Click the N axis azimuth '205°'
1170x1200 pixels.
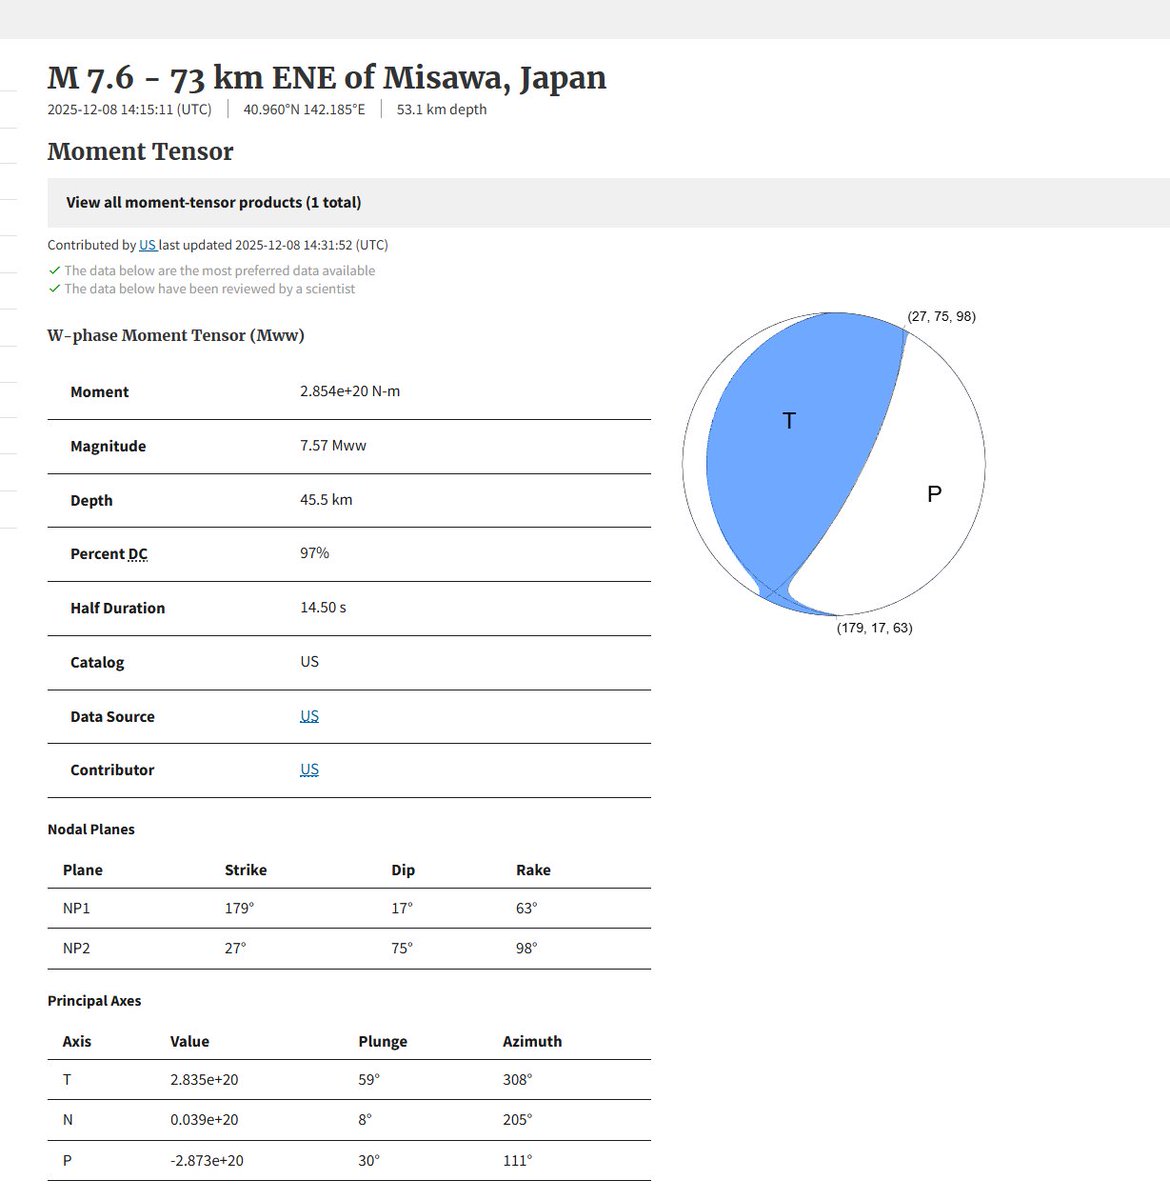(517, 1120)
